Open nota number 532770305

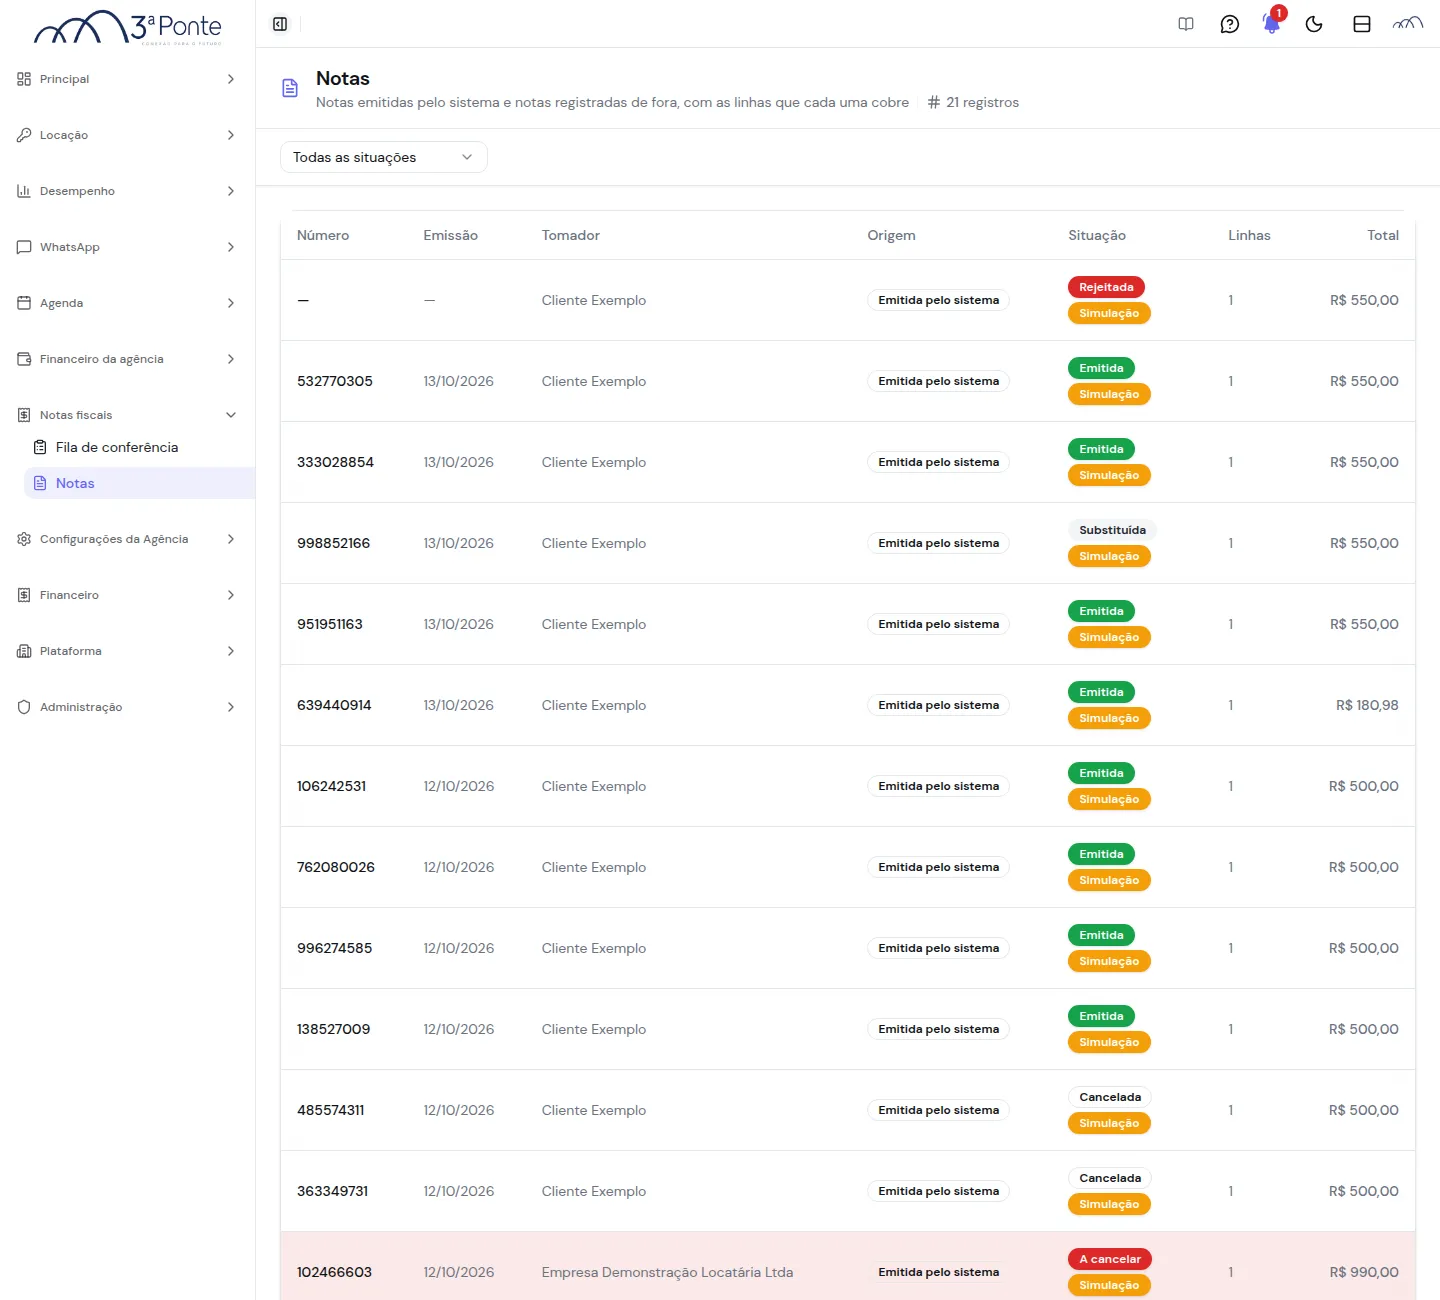click(x=335, y=381)
